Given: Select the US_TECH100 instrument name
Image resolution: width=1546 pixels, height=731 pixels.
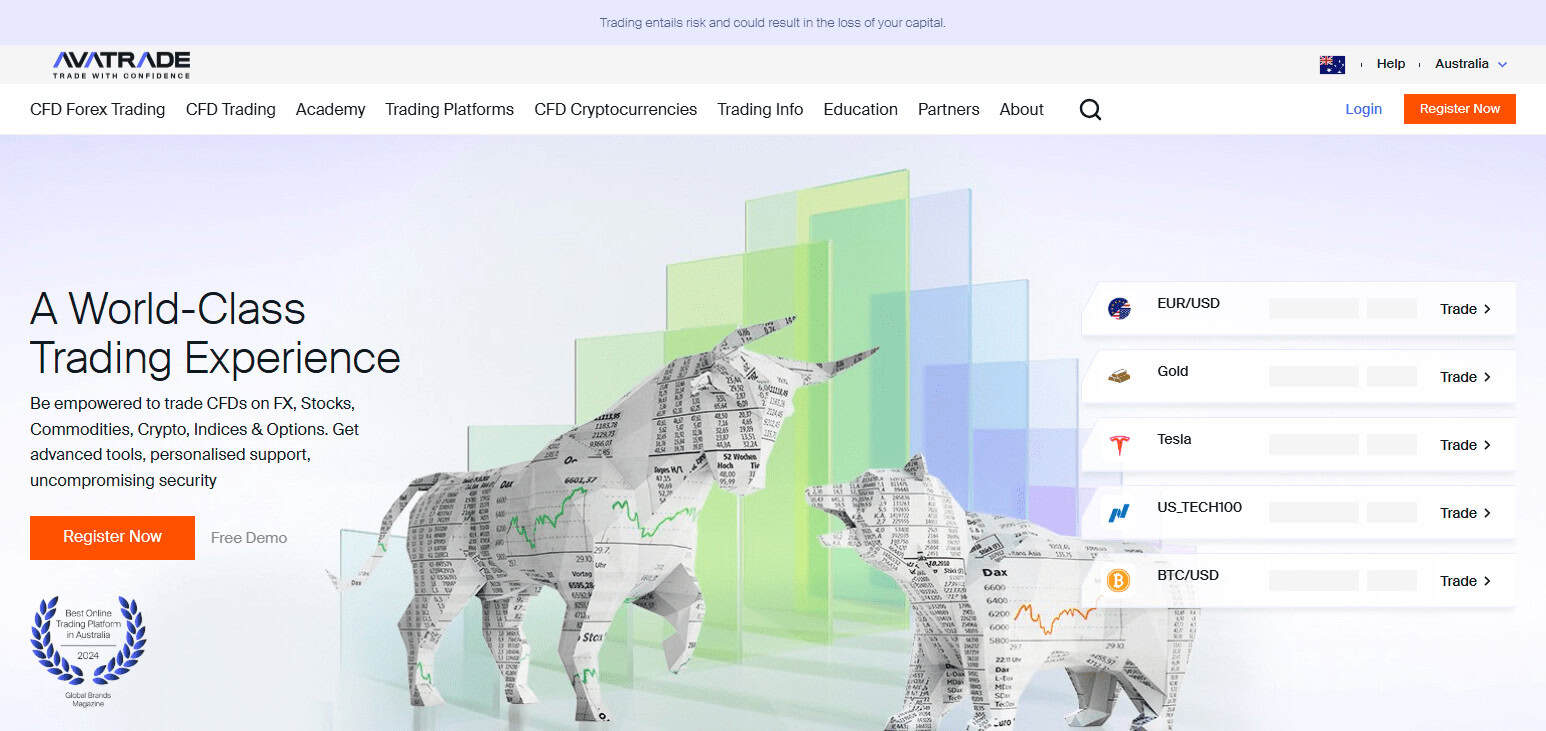Looking at the screenshot, I should [1199, 507].
